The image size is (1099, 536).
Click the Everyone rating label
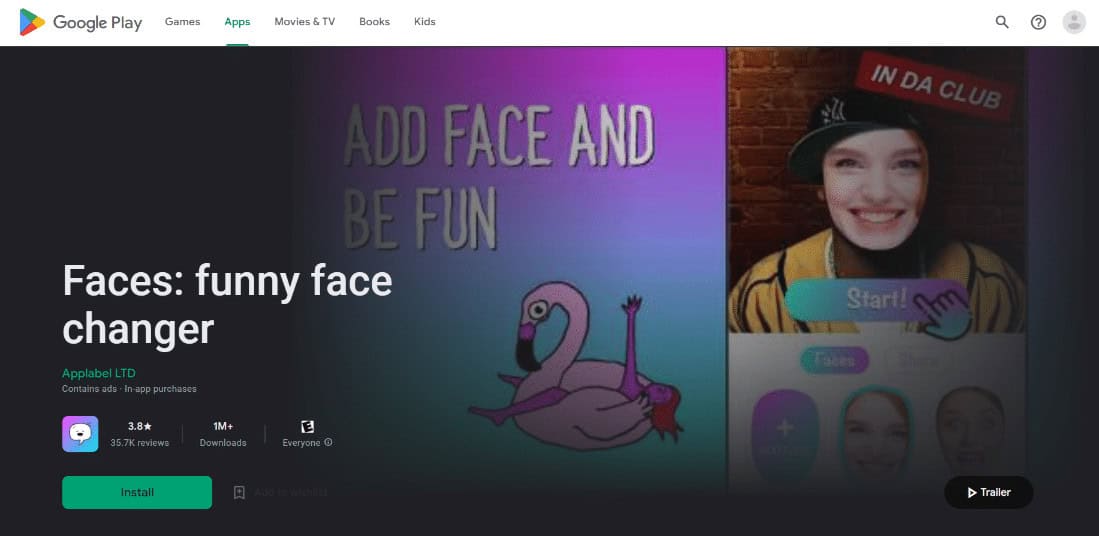[301, 443]
